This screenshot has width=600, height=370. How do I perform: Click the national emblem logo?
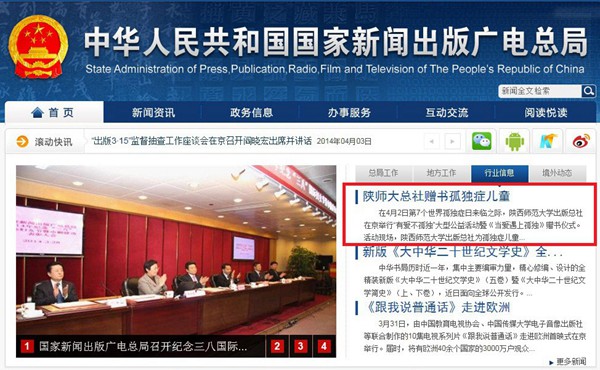(38, 47)
